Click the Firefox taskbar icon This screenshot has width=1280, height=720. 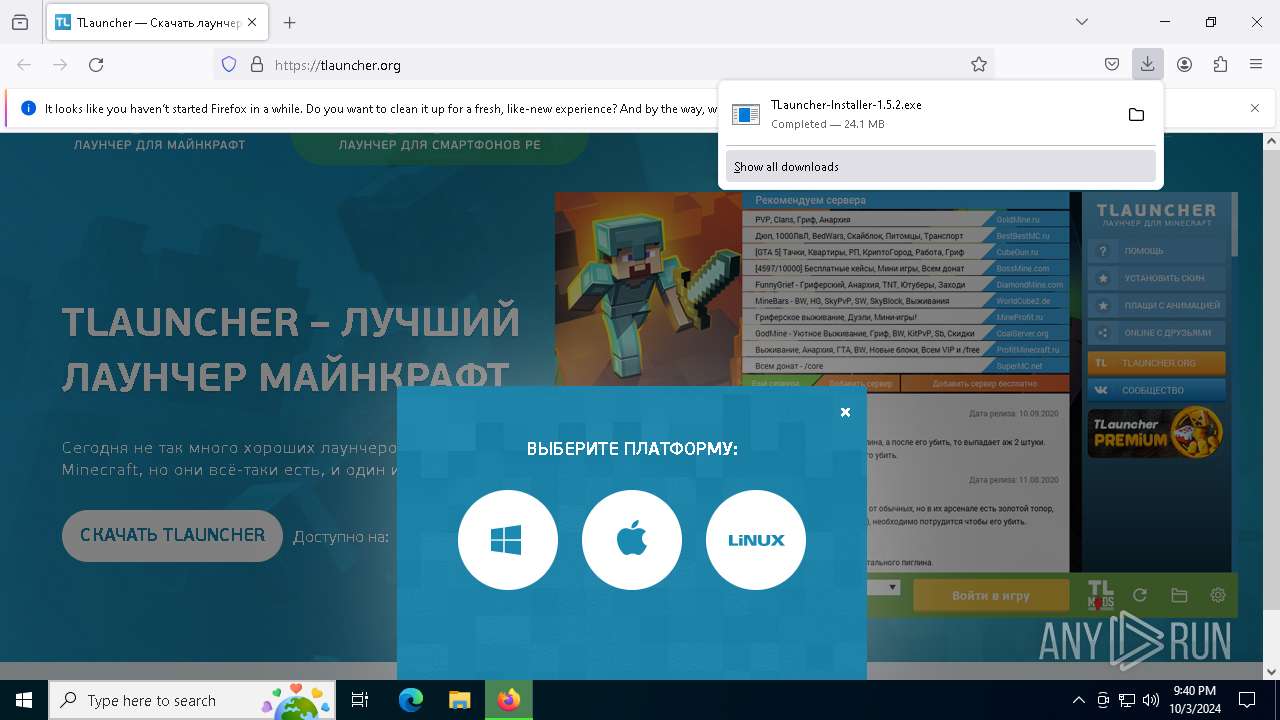click(509, 700)
